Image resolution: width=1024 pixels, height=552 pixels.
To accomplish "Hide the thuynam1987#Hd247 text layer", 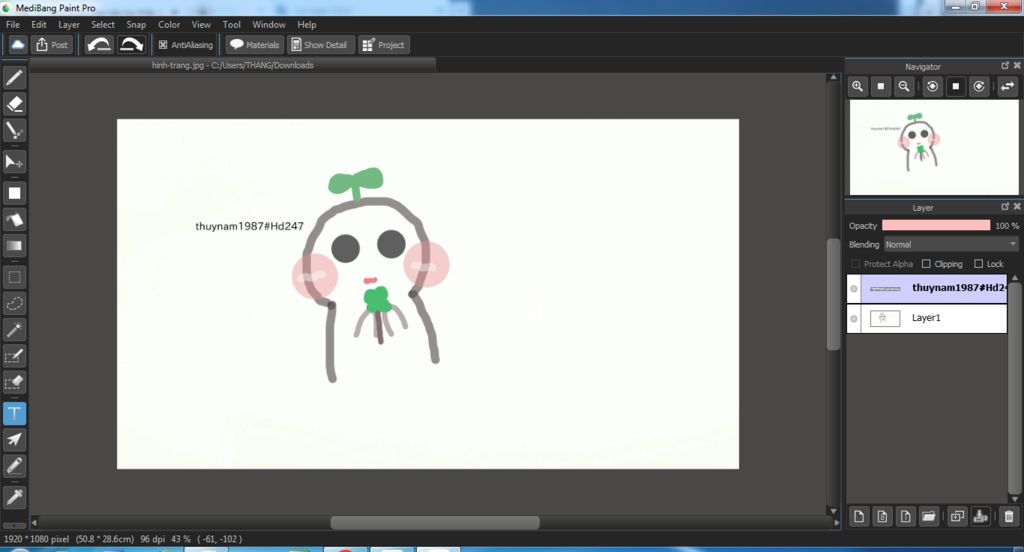I will (854, 289).
